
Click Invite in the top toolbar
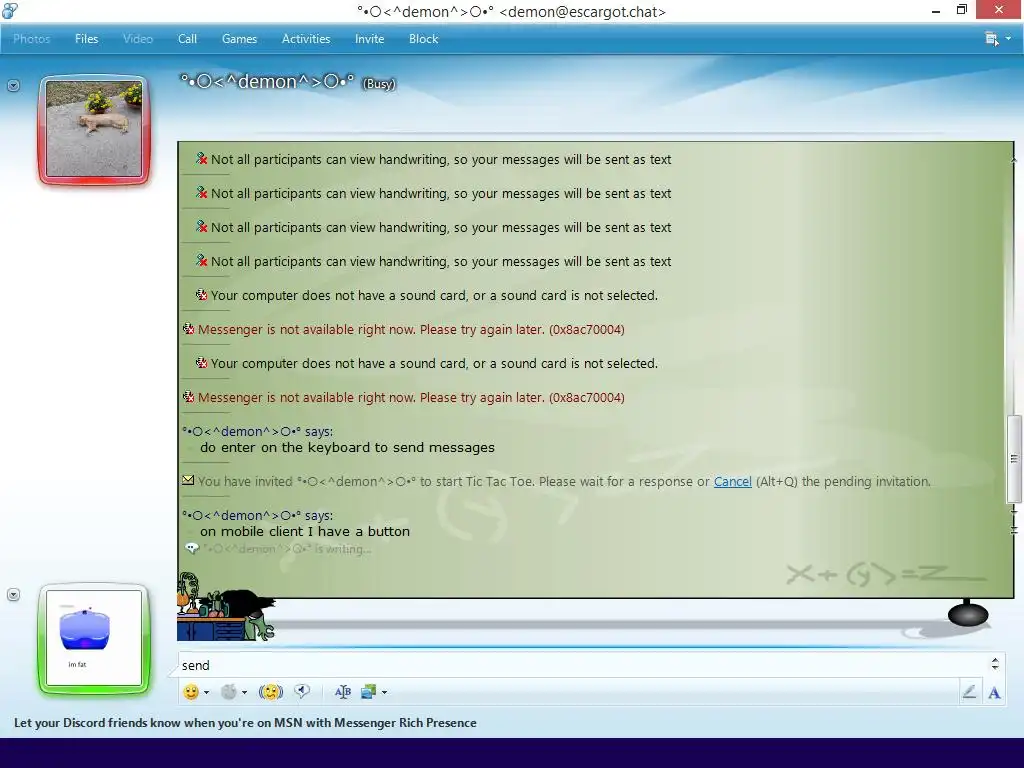tap(369, 39)
